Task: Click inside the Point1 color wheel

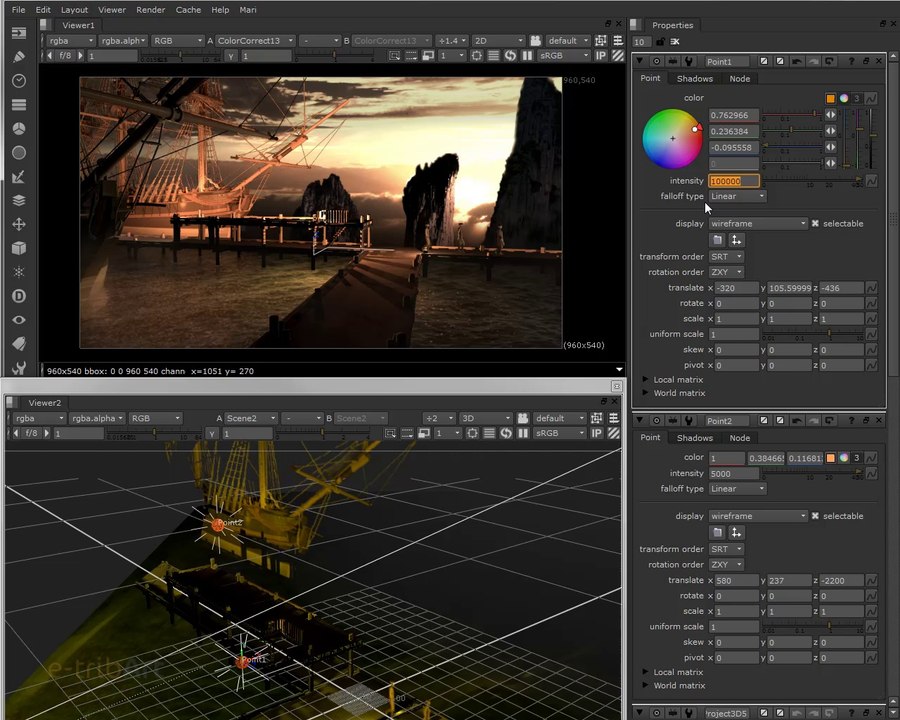Action: click(673, 139)
